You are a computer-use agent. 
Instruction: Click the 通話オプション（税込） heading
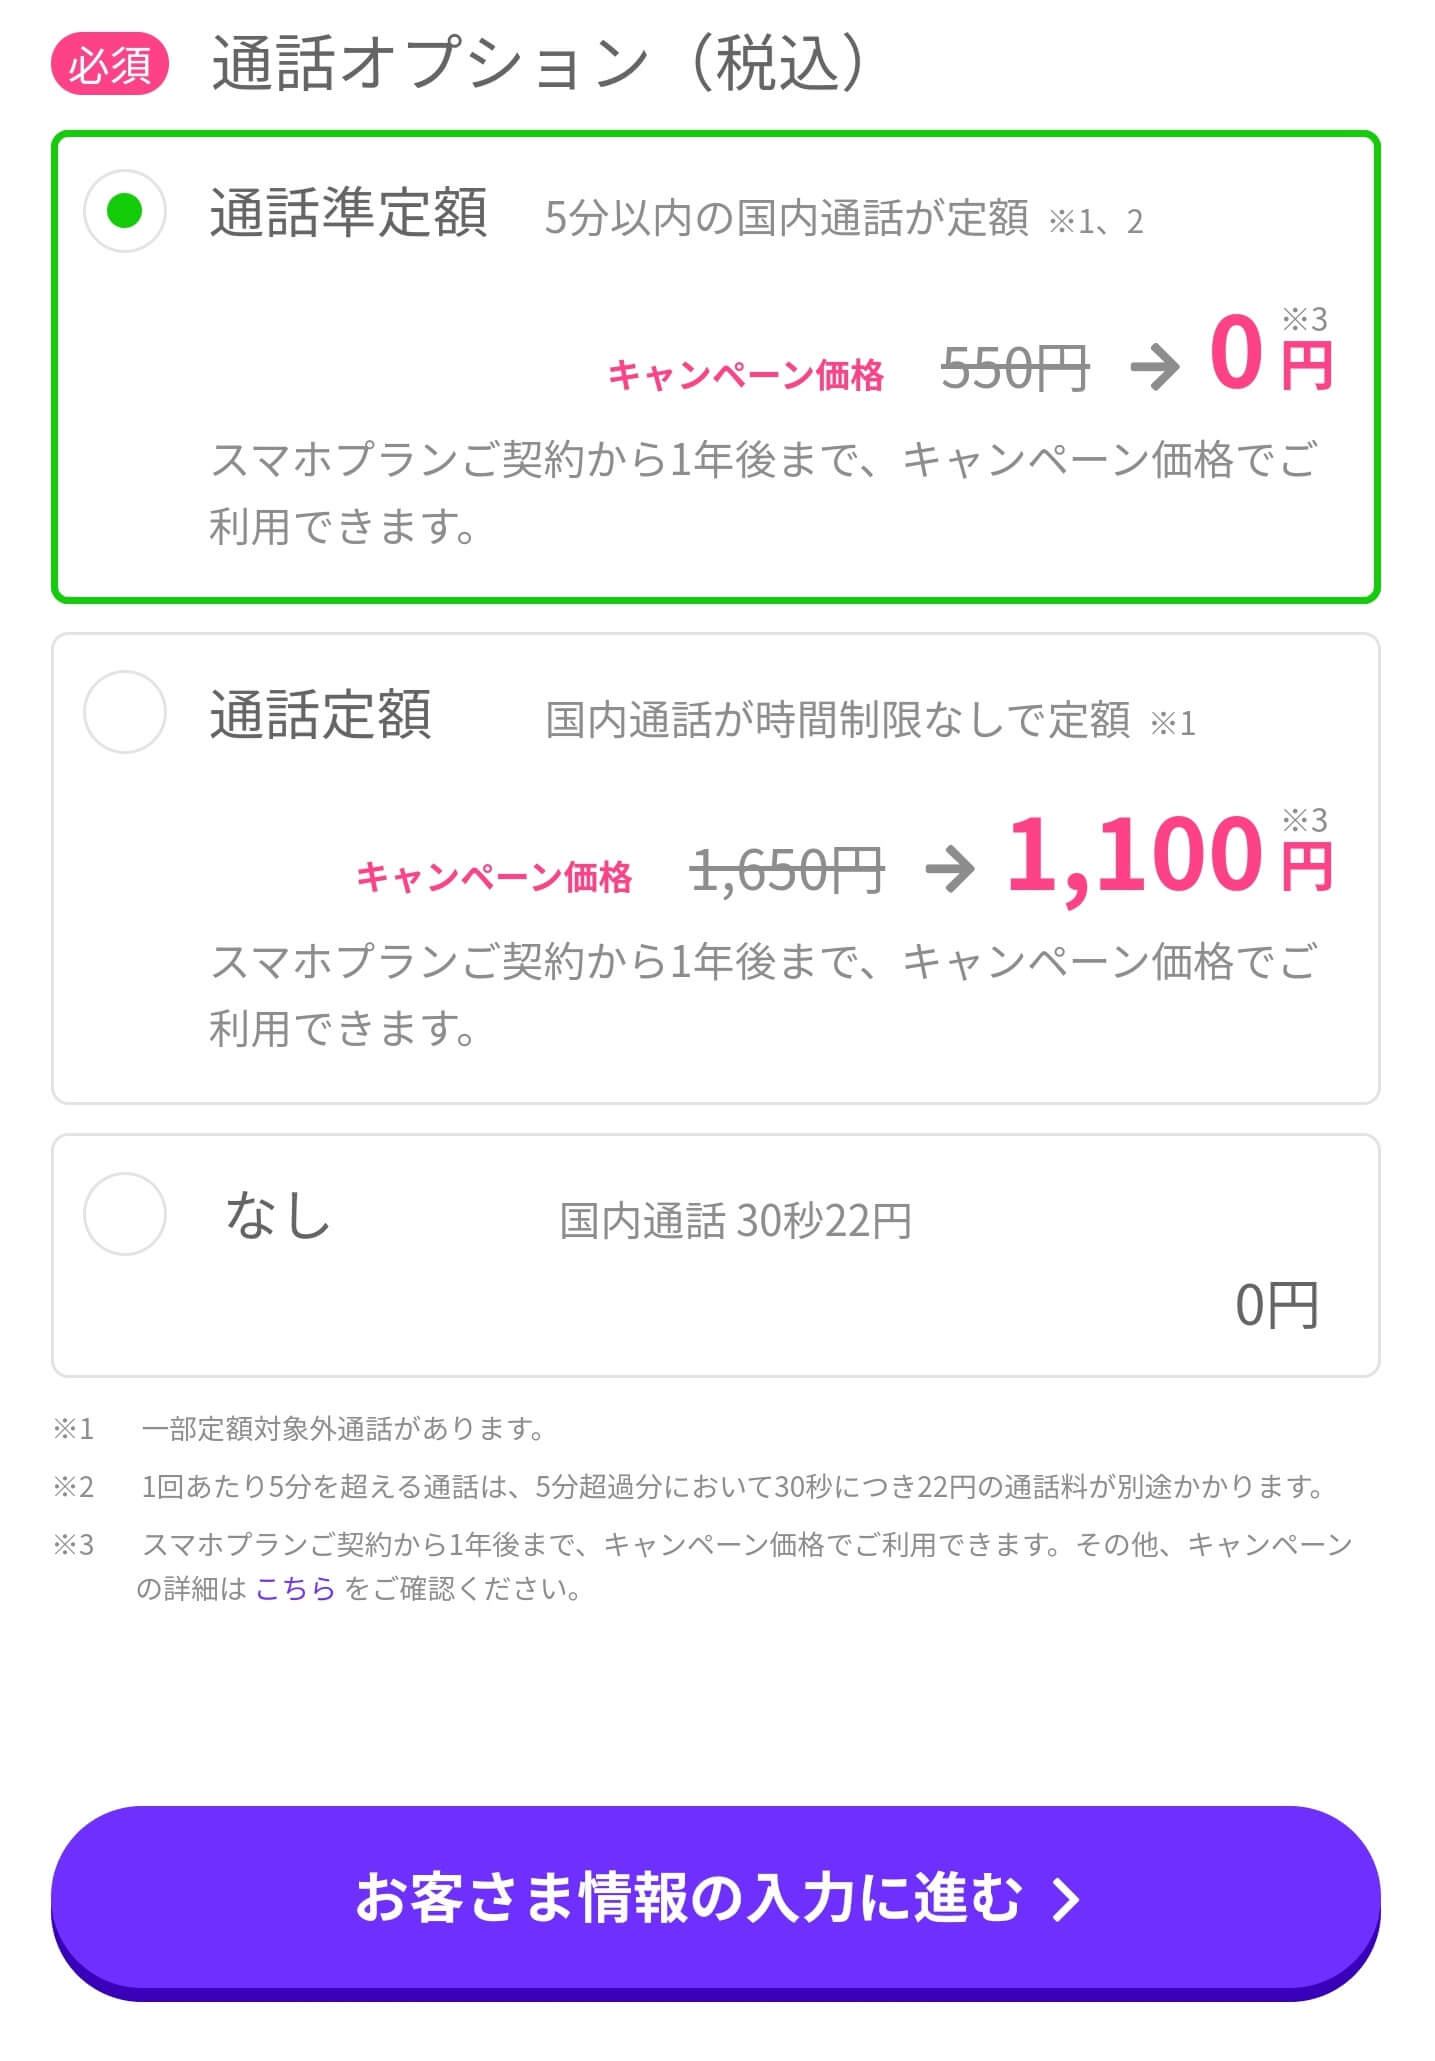[x=538, y=64]
